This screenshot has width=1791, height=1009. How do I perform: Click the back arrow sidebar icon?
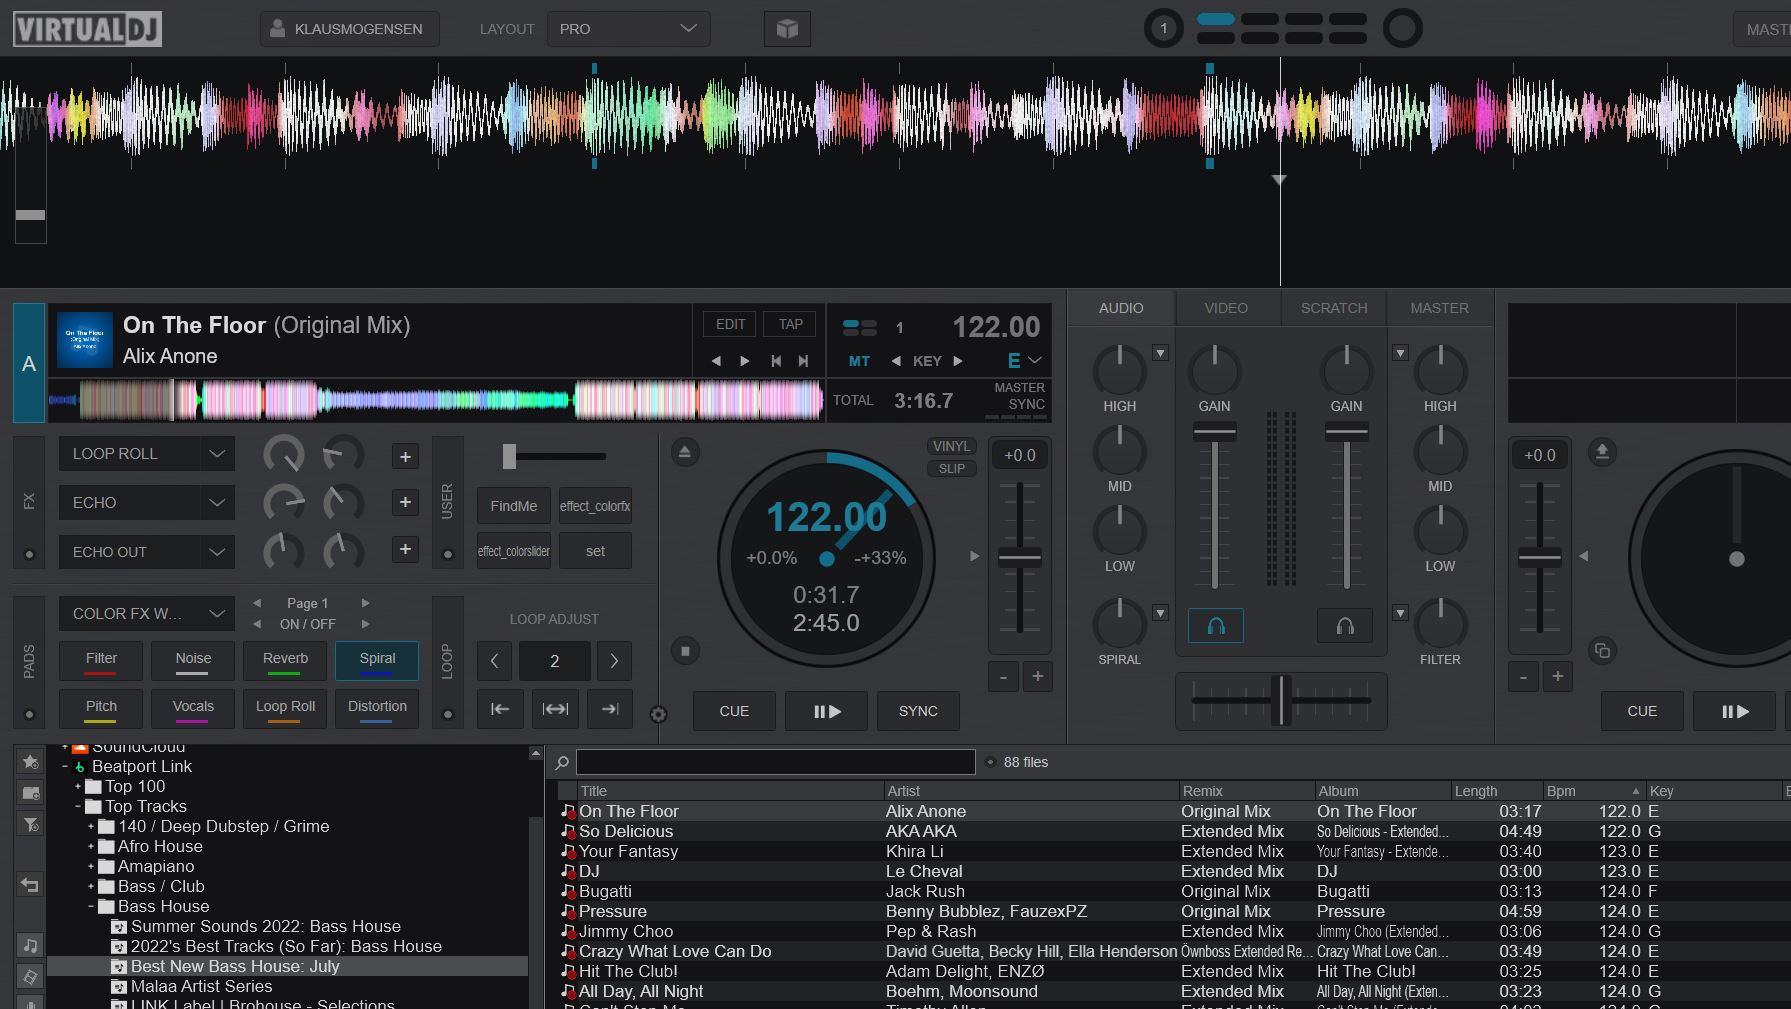(31, 885)
